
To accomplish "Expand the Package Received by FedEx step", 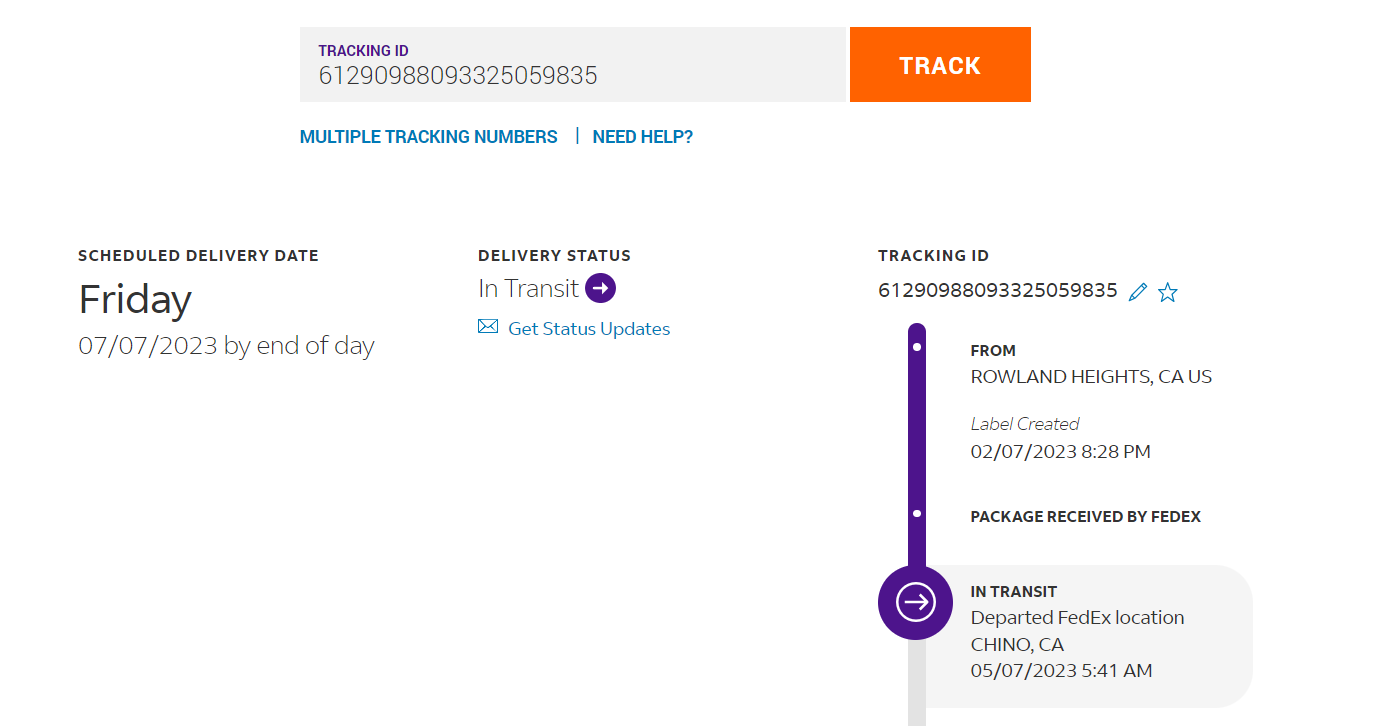I will point(1085,517).
